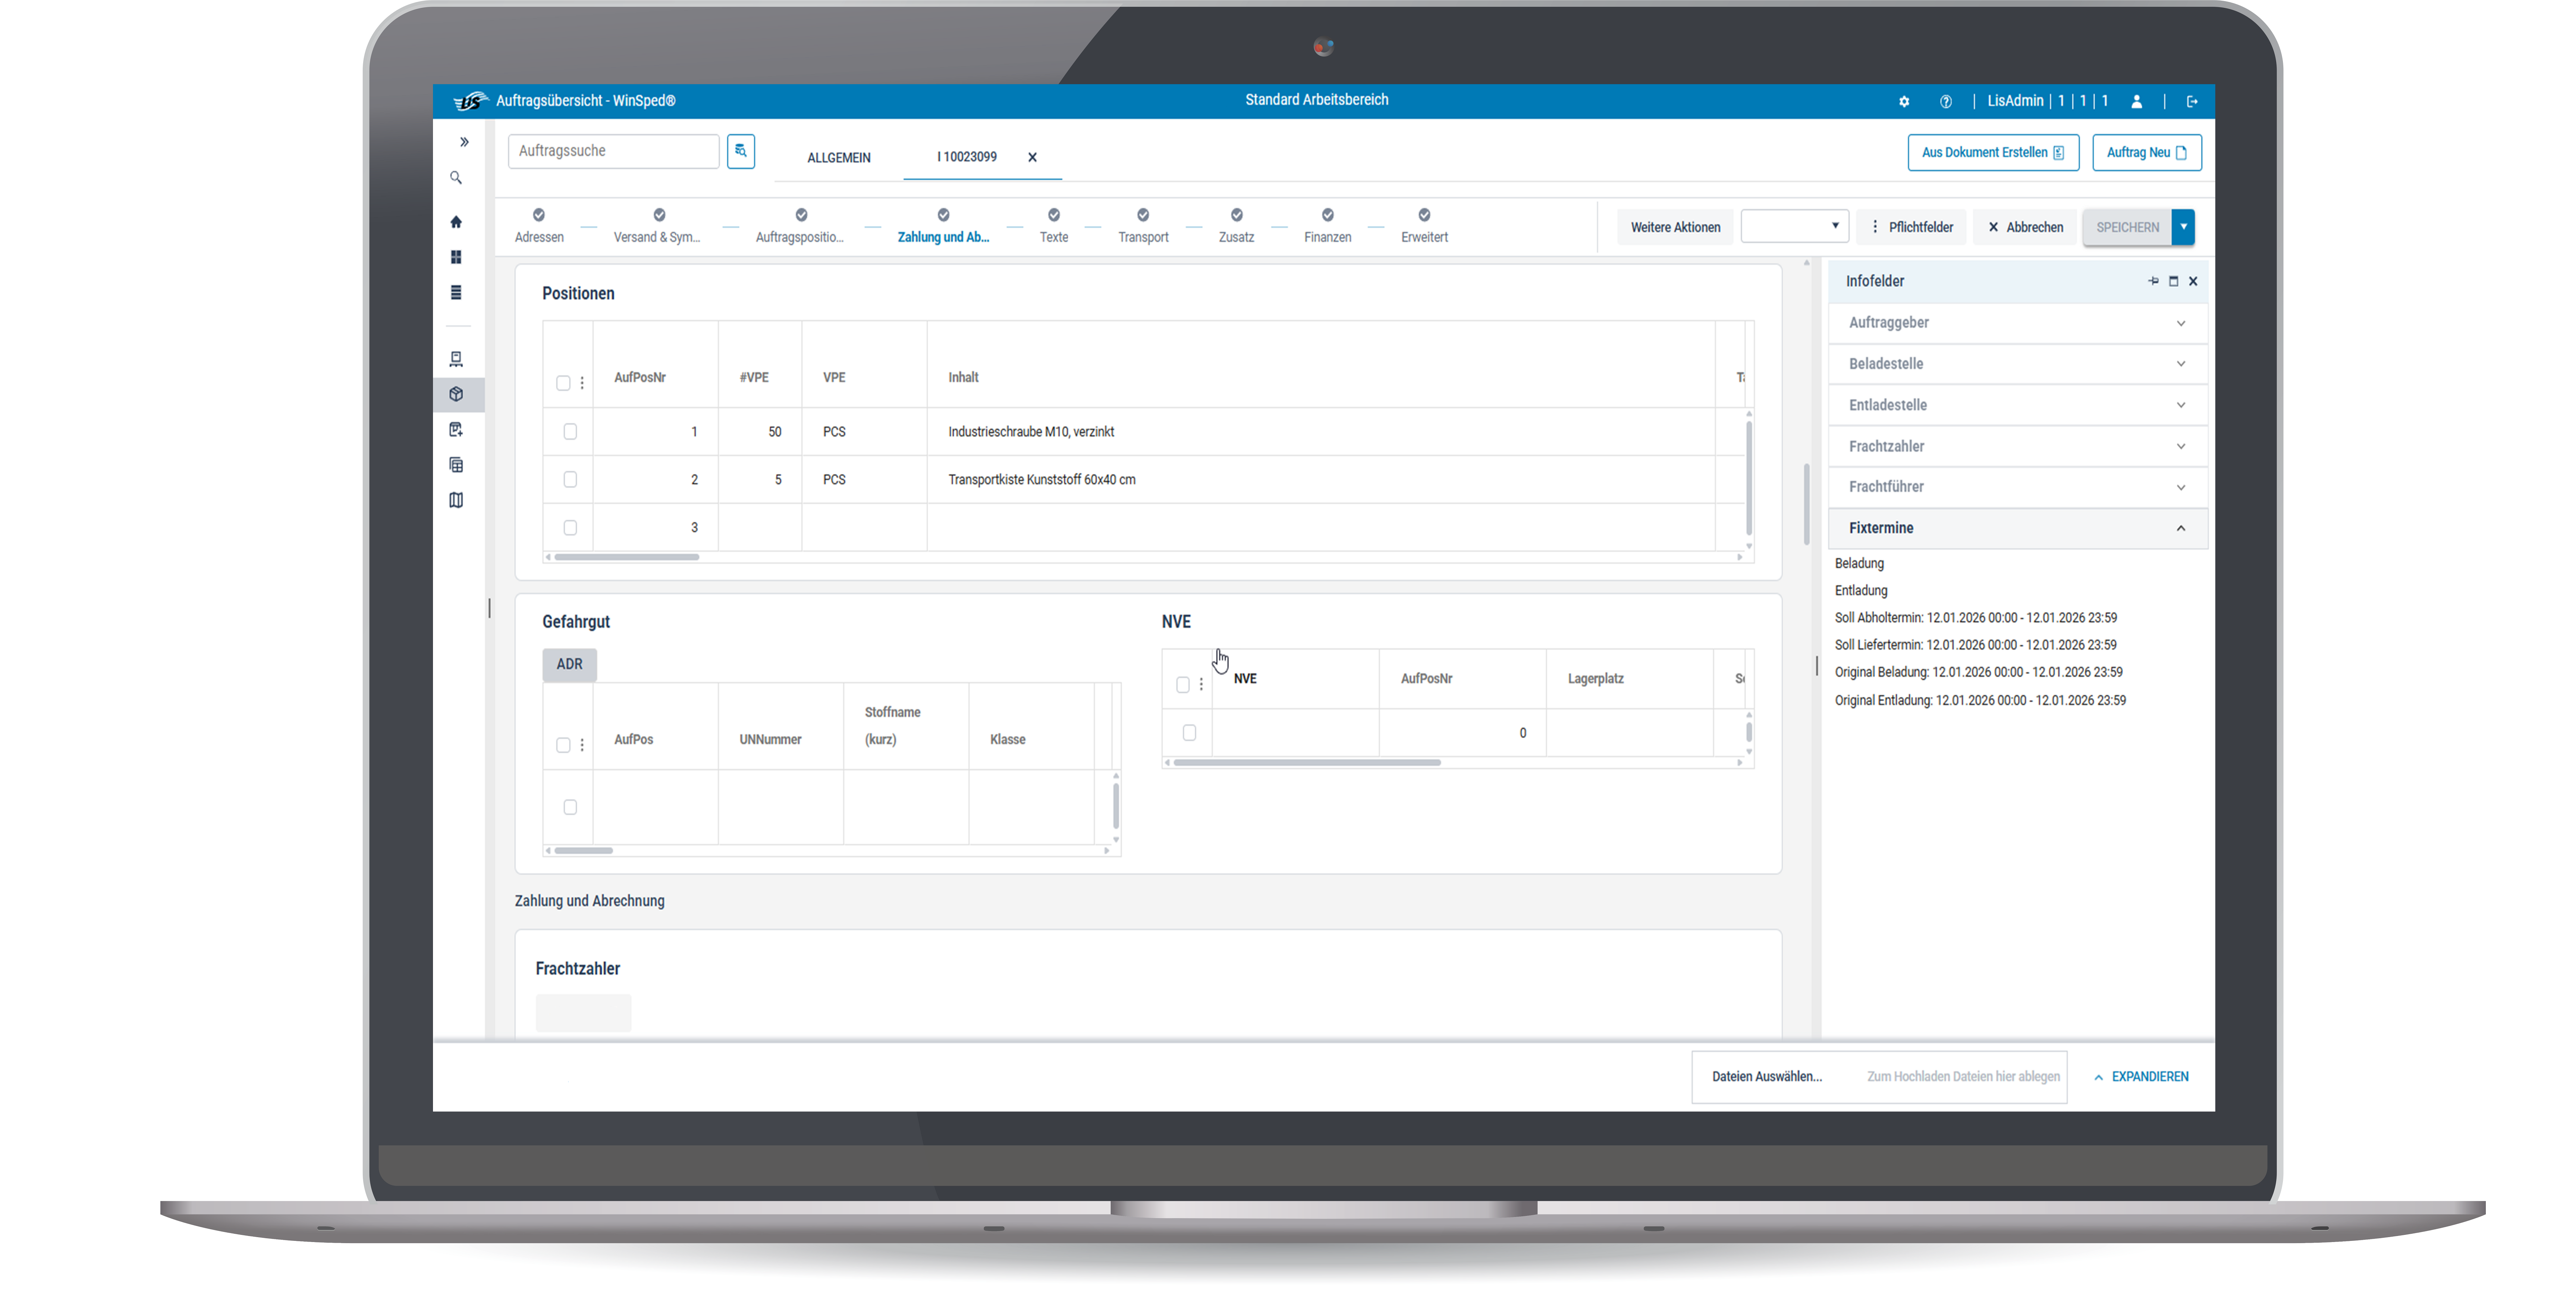Click the logout icon in the top bar
Screen dimensions: 2576x1302
point(2192,101)
